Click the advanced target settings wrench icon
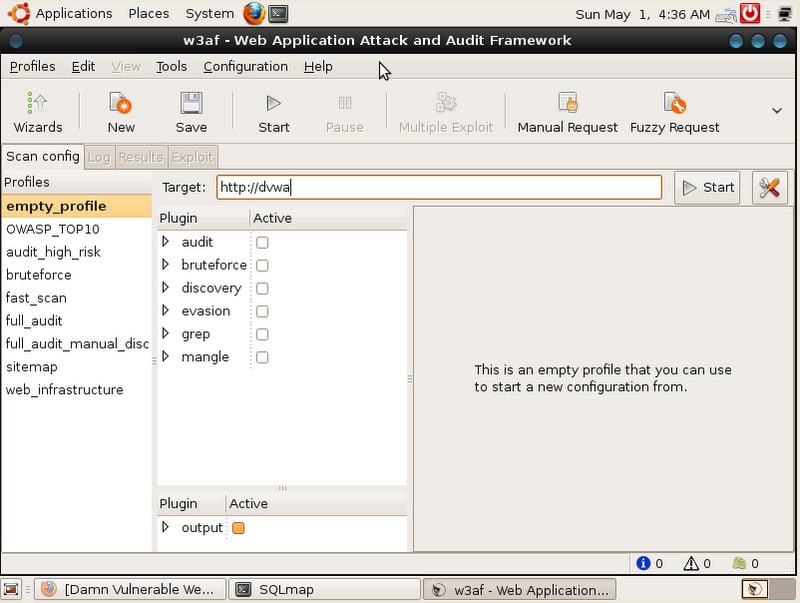 (x=769, y=187)
